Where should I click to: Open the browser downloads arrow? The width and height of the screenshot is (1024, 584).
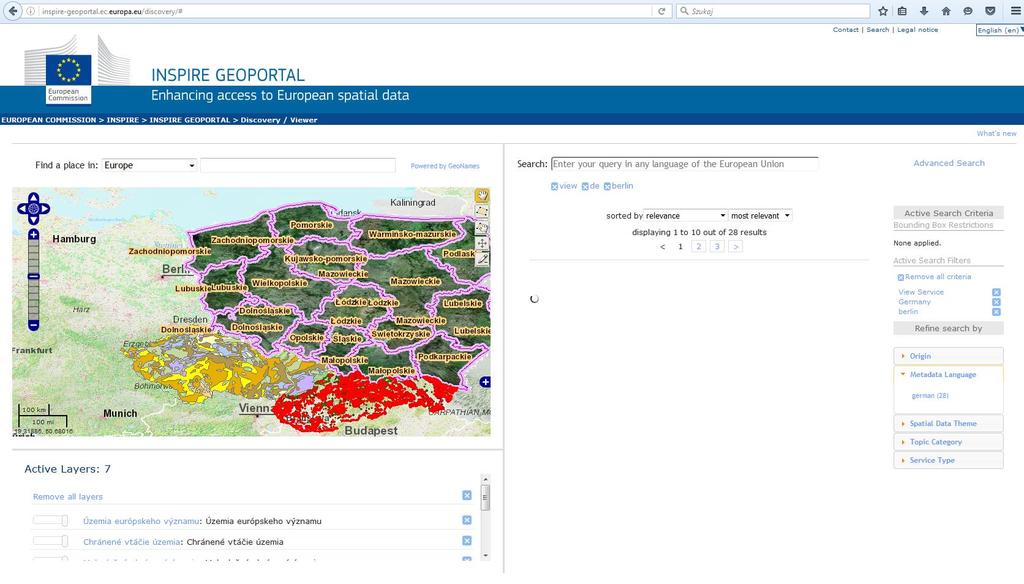(x=923, y=11)
